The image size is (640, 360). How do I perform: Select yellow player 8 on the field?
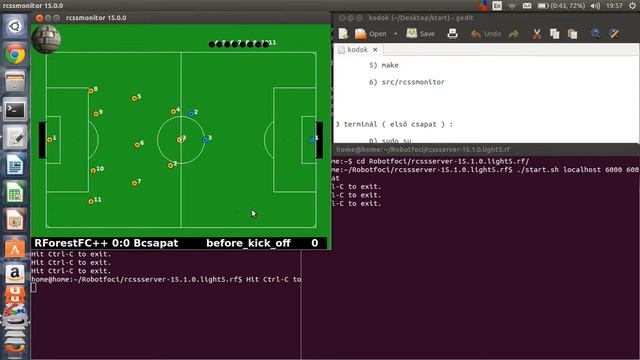[x=91, y=91]
